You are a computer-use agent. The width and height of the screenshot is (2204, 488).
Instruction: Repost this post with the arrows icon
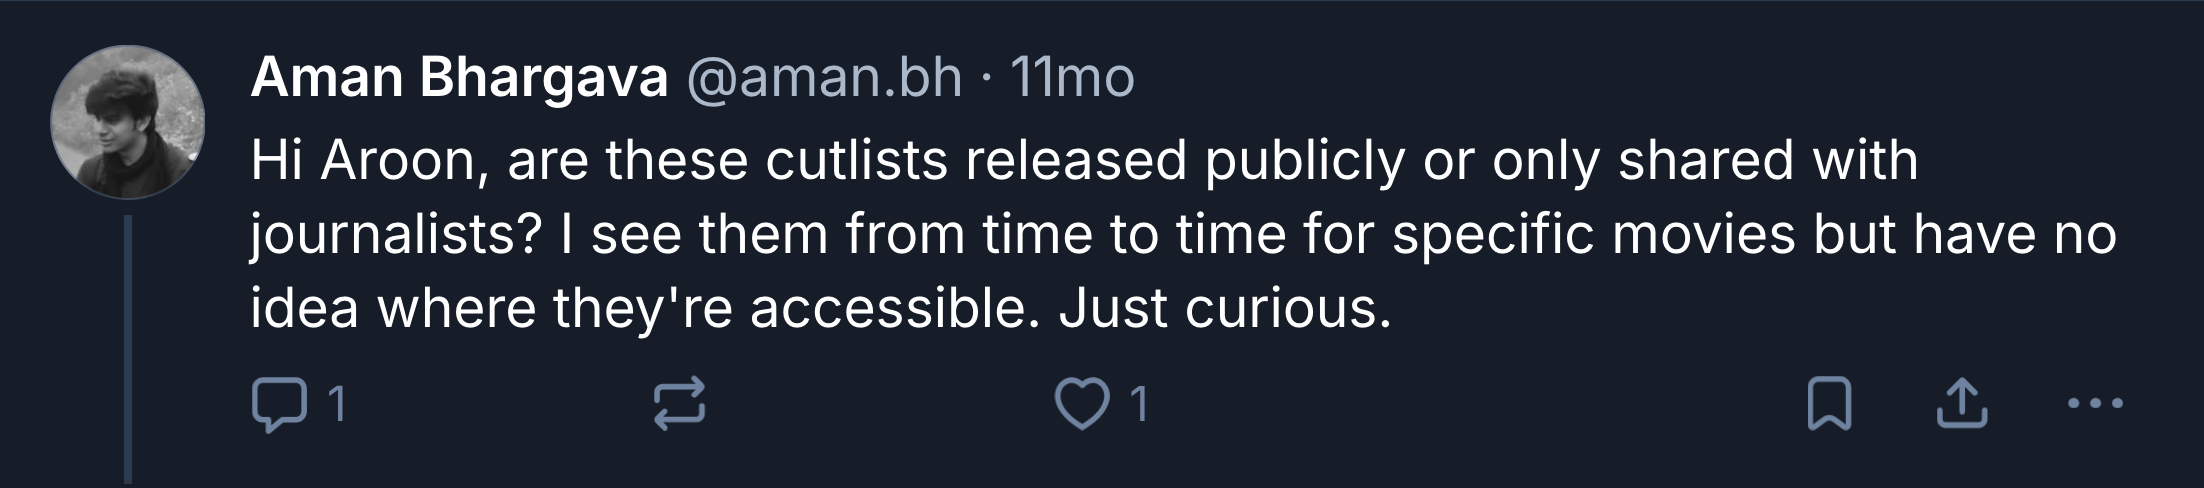coord(680,406)
